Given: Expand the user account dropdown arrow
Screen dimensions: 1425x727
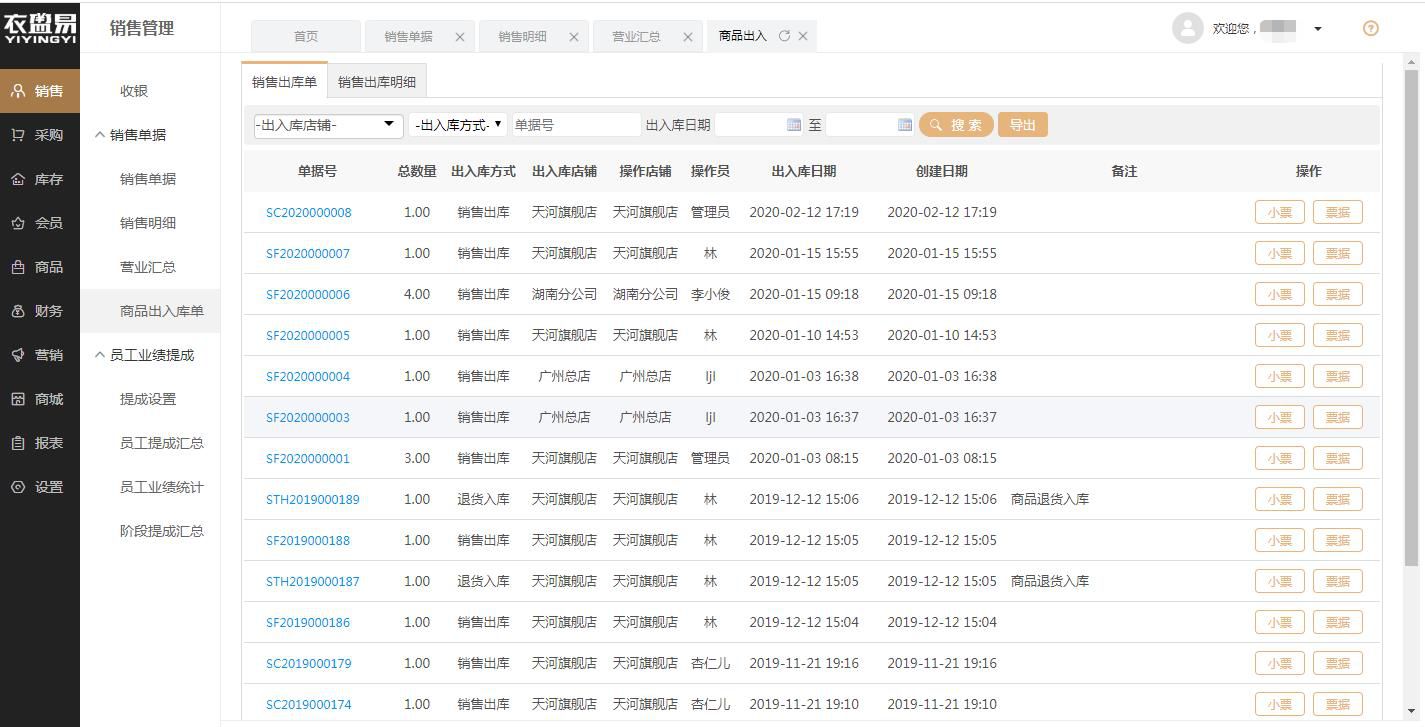Looking at the screenshot, I should point(1318,28).
